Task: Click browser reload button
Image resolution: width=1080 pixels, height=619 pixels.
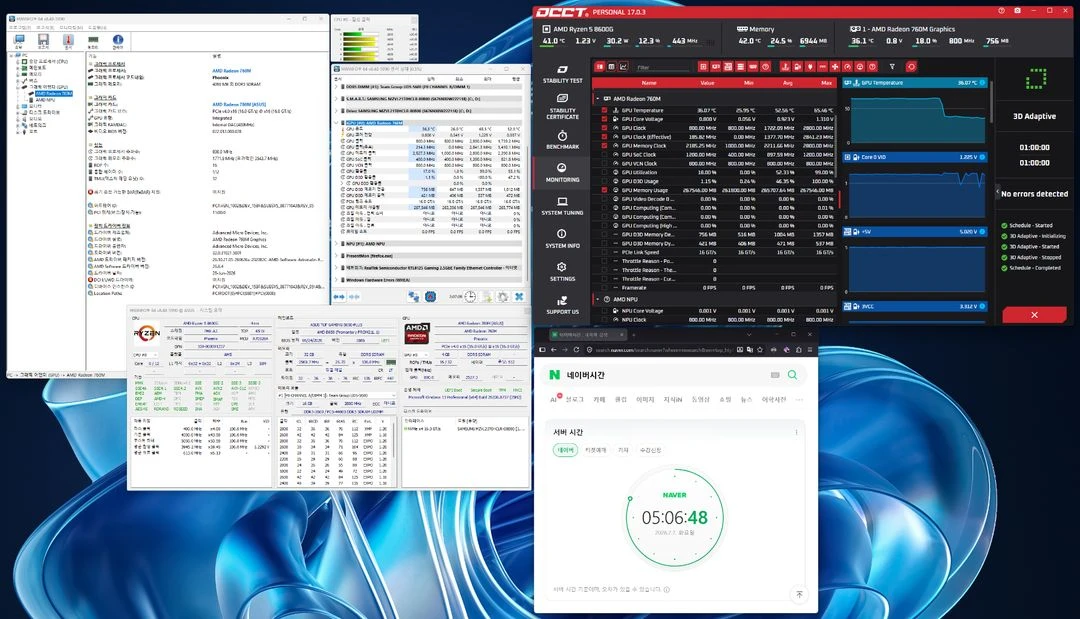Action: (x=577, y=350)
